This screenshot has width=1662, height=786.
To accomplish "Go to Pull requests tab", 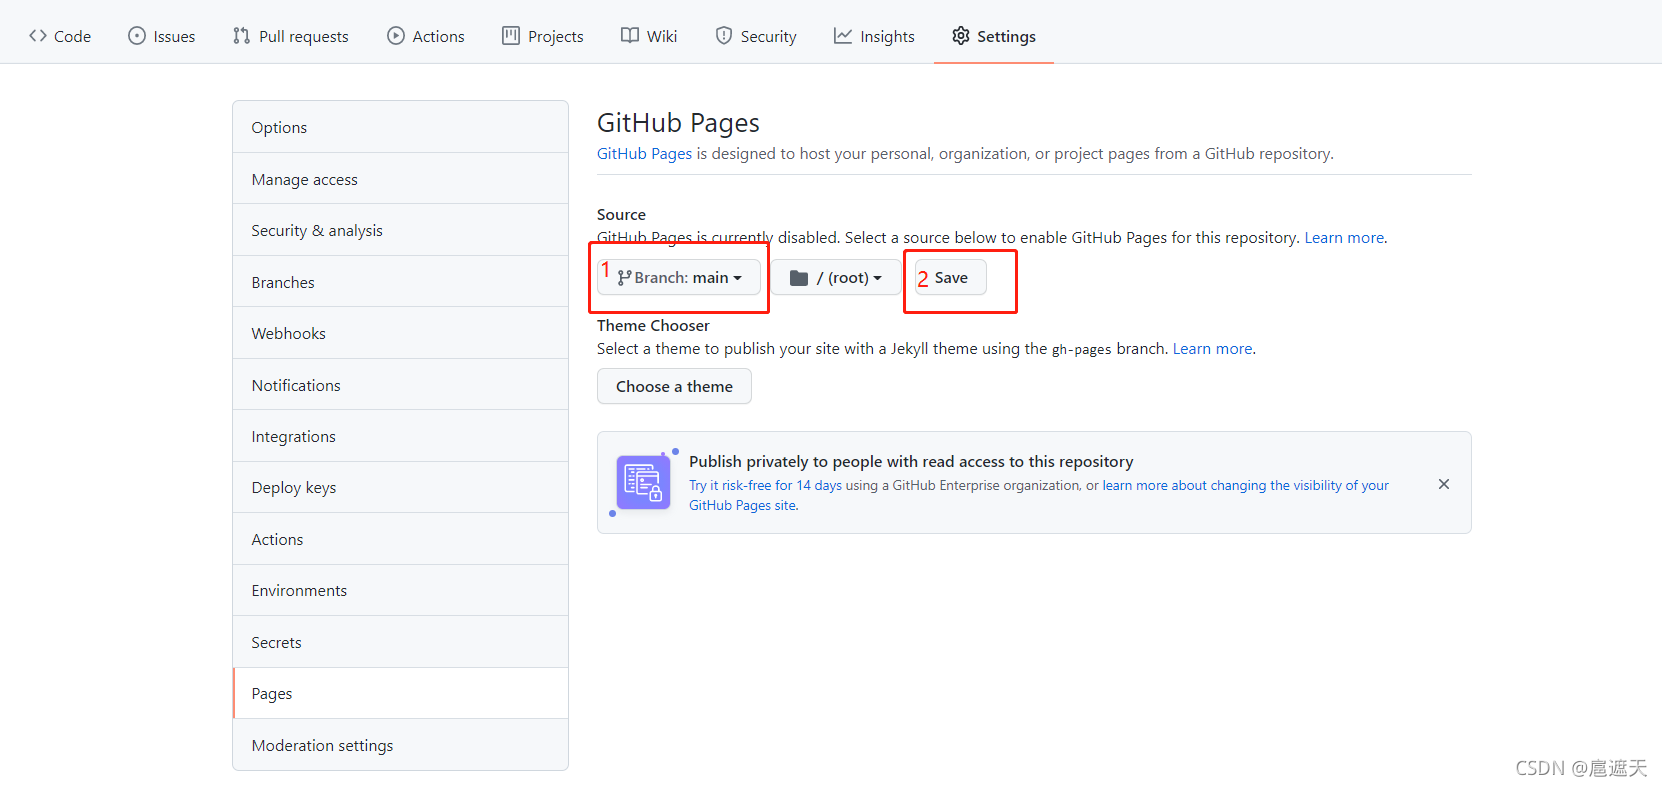I will click(x=291, y=36).
